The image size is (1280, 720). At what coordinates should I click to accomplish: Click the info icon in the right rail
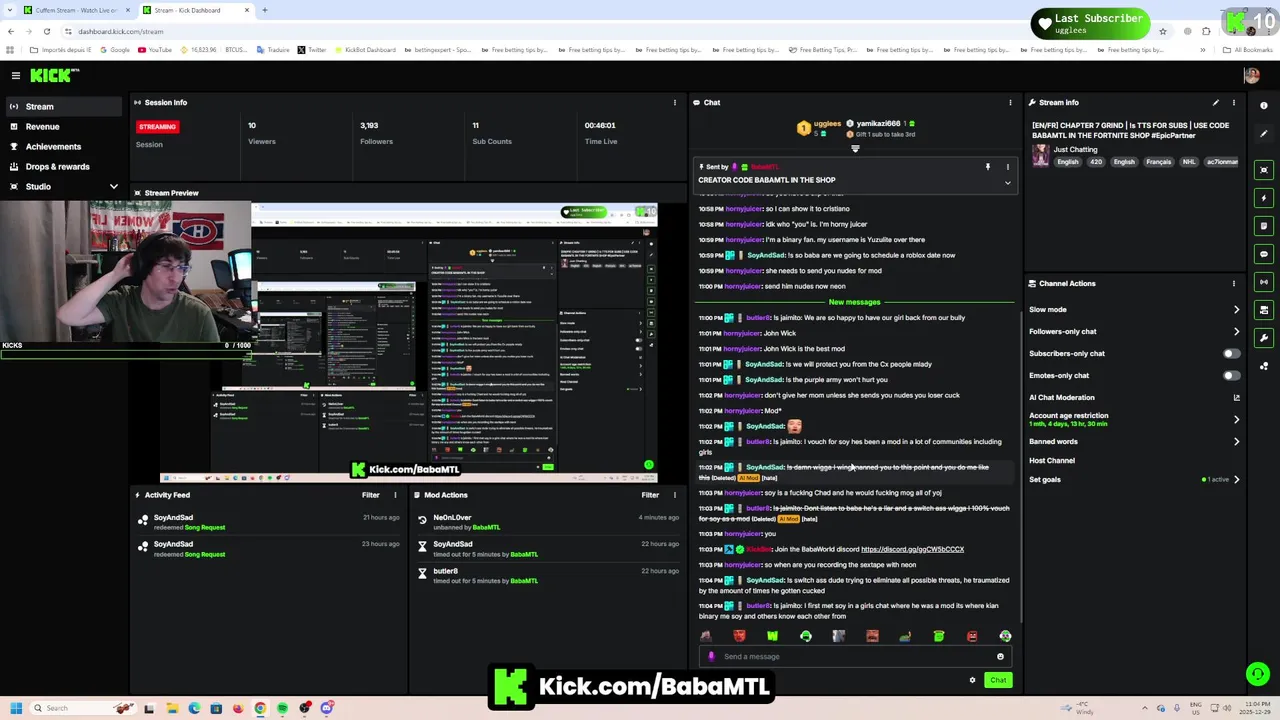[x=1264, y=105]
